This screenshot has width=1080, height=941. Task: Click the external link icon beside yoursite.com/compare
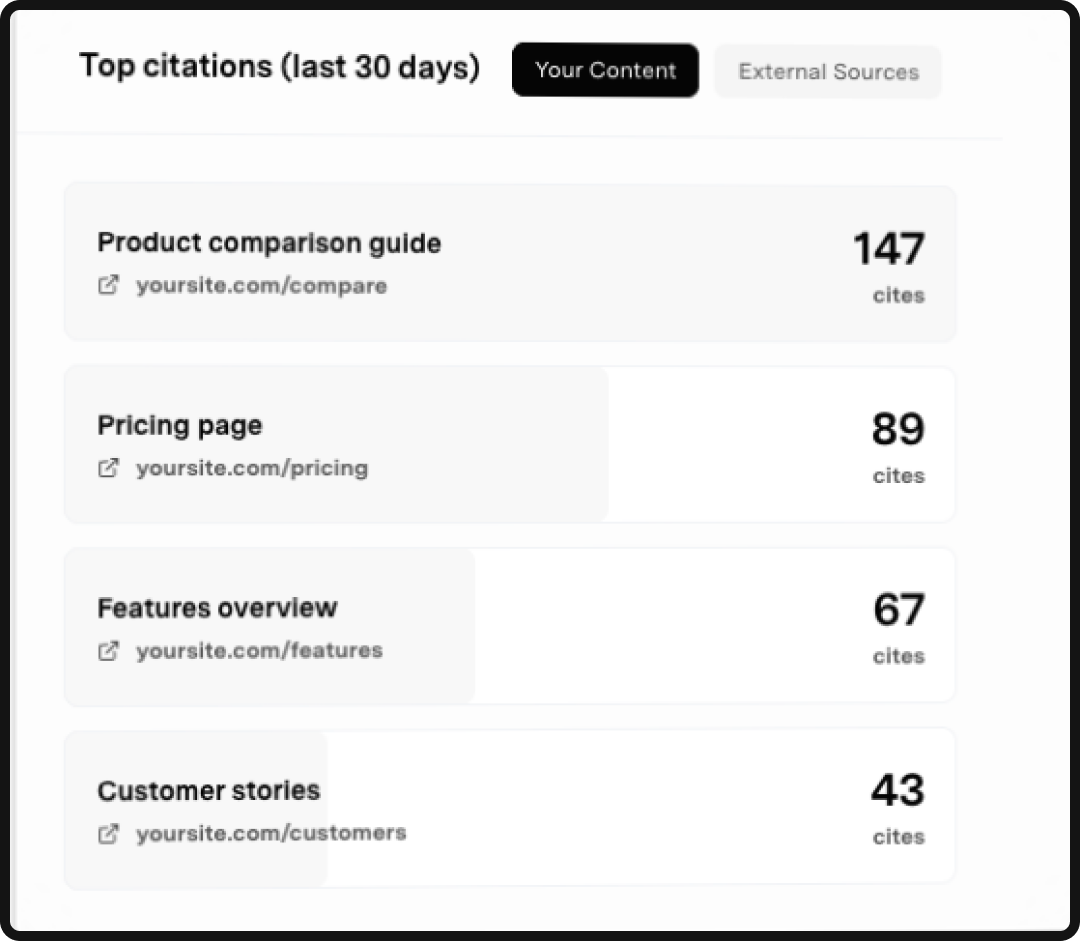[108, 285]
